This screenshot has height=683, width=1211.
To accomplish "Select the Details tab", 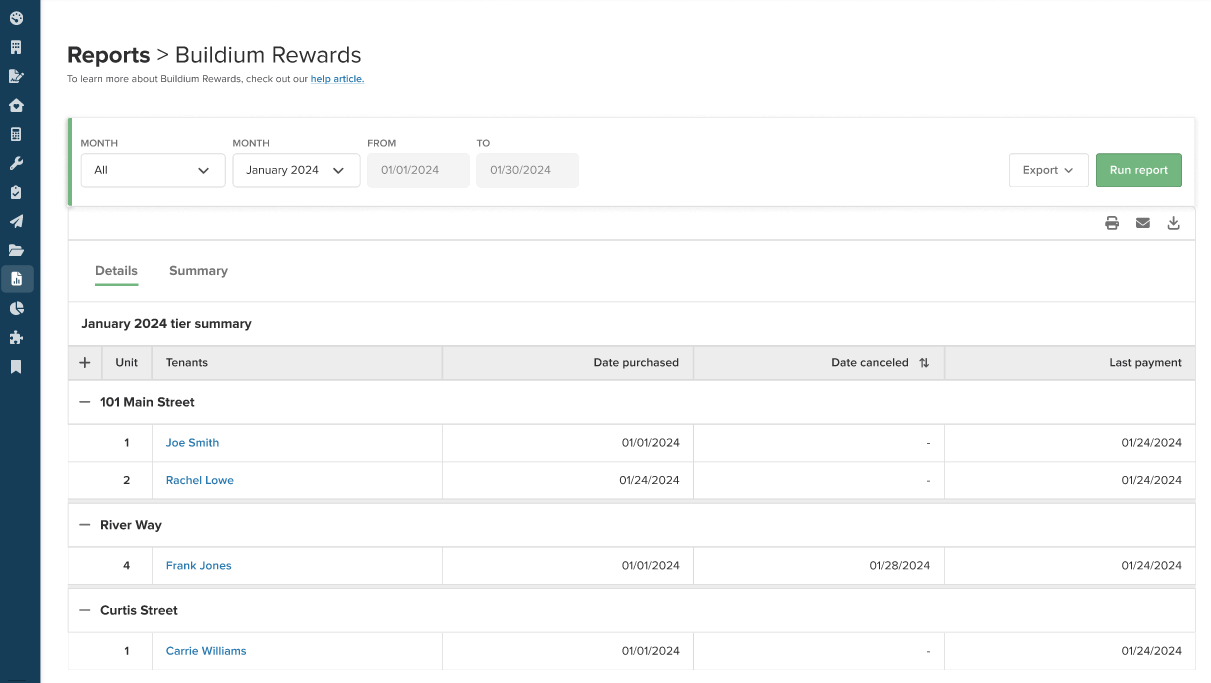I will (116, 271).
